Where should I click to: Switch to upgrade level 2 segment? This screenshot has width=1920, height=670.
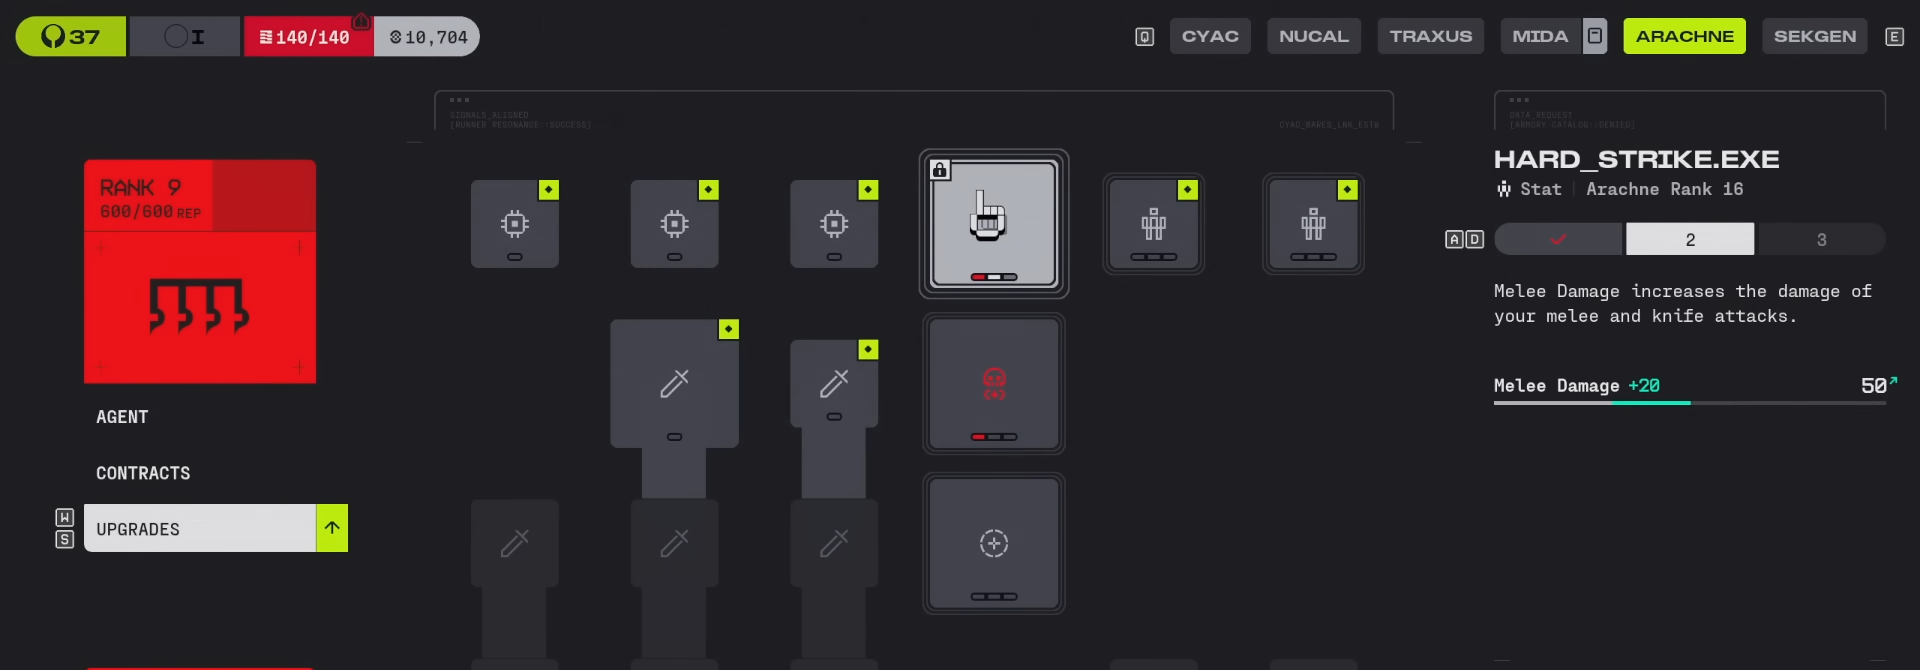(x=1690, y=239)
